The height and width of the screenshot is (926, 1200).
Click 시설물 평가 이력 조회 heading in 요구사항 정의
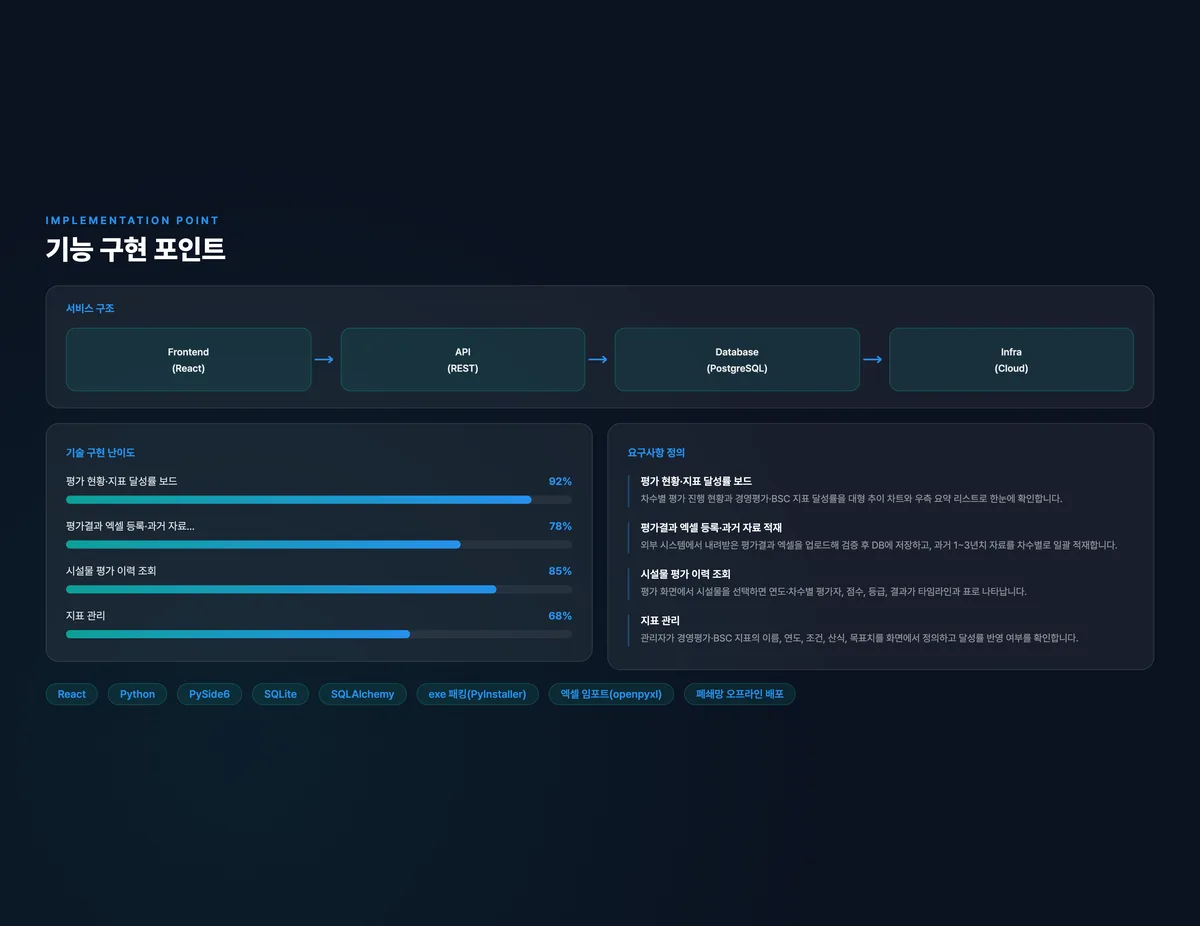tap(686, 574)
